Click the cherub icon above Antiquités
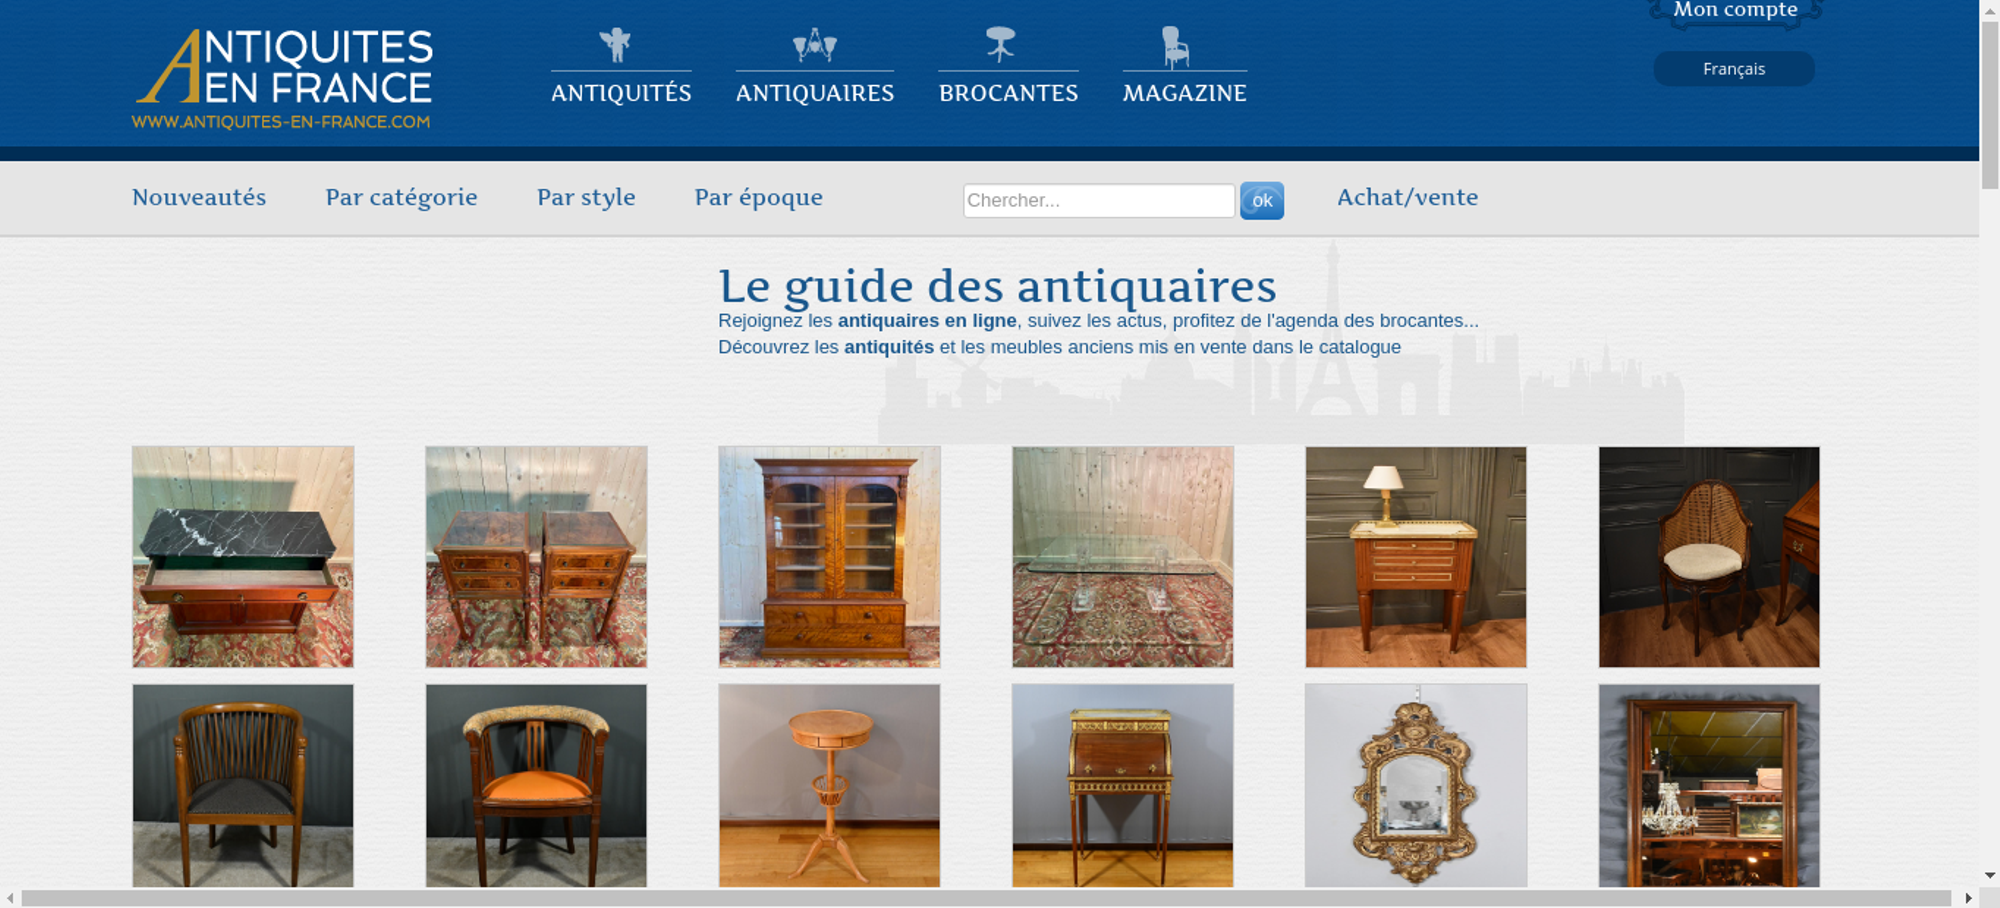The height and width of the screenshot is (908, 2000). click(x=615, y=45)
